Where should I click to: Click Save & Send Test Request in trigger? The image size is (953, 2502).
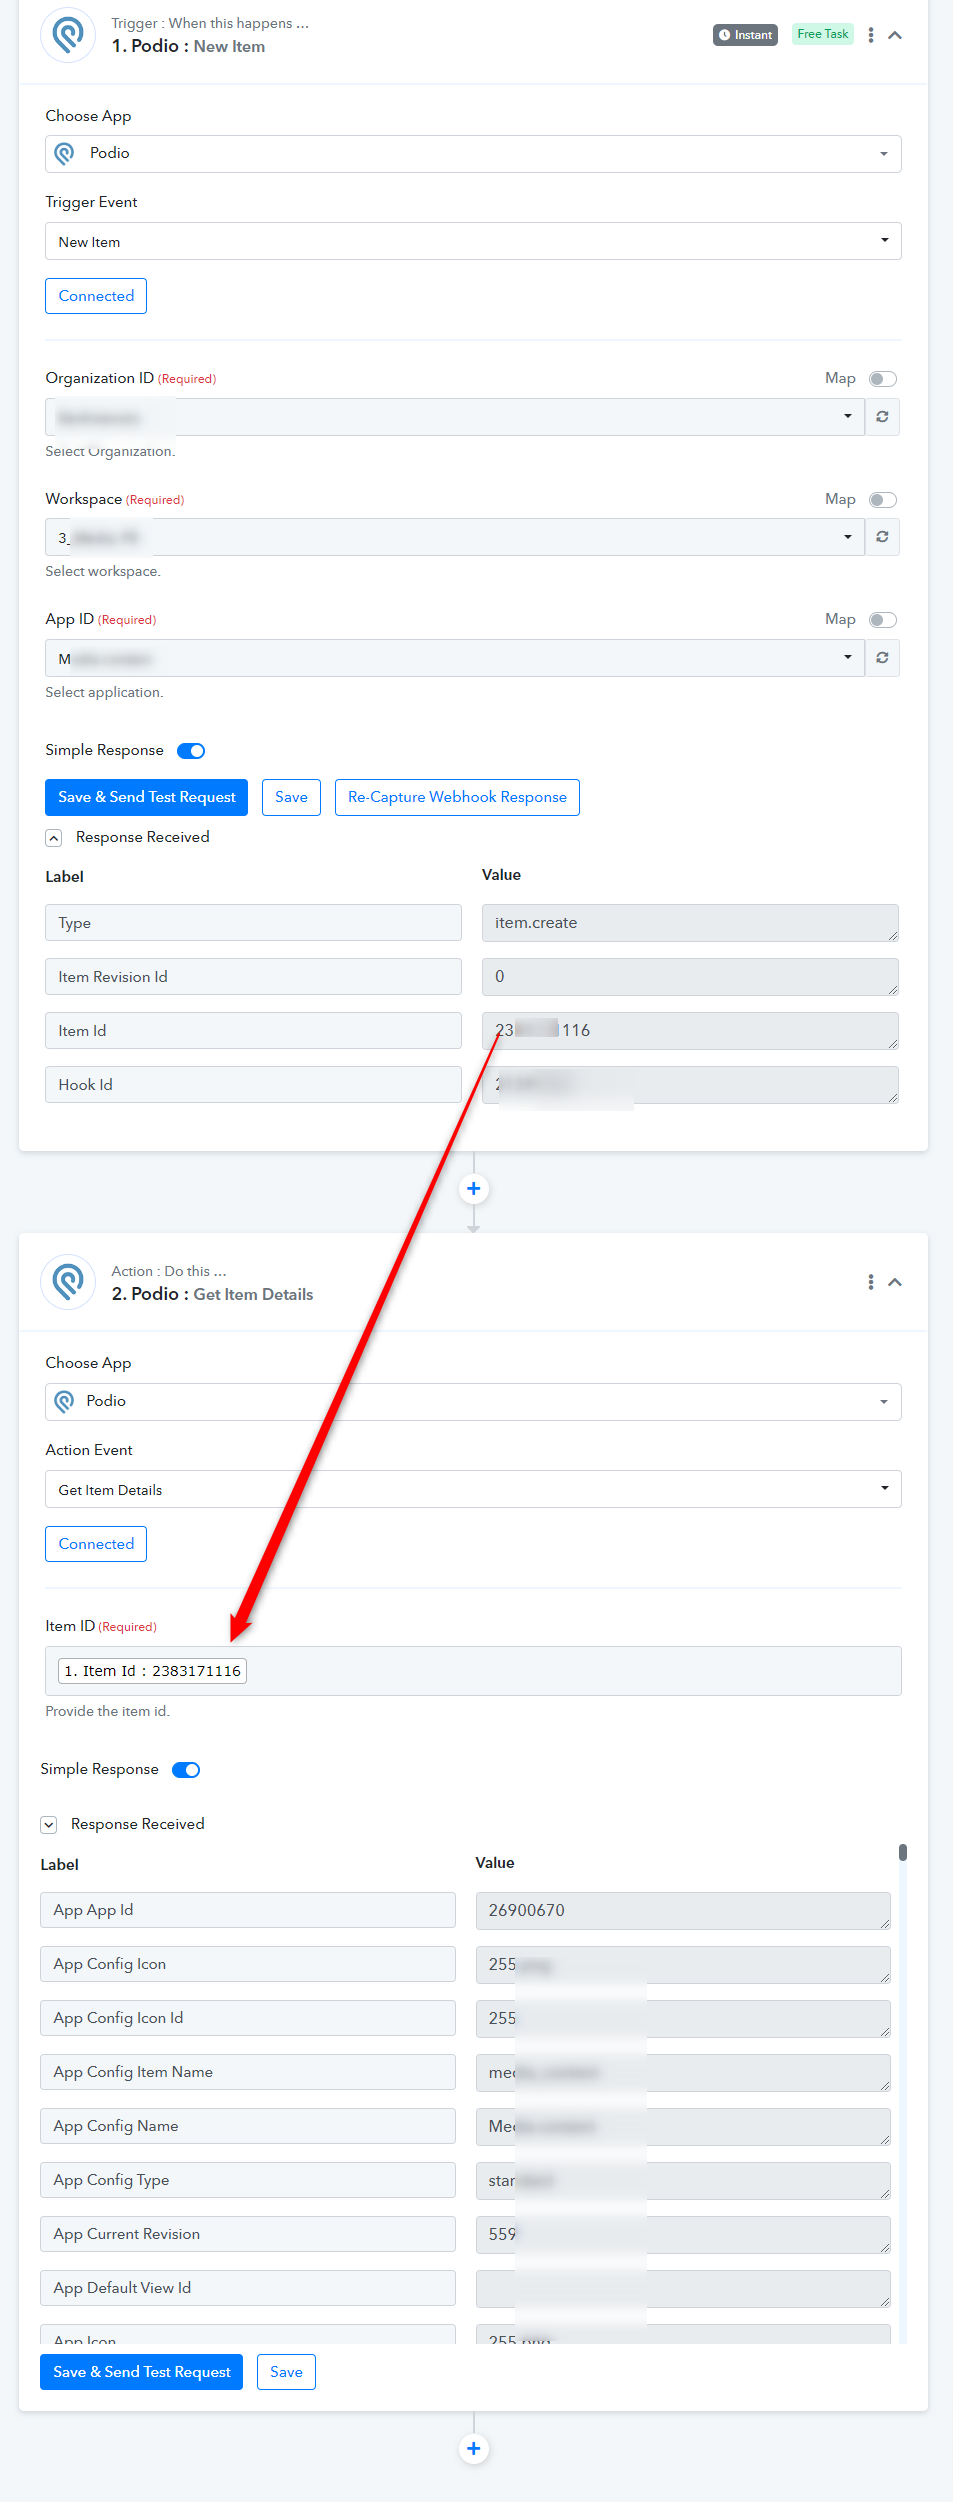coord(147,797)
